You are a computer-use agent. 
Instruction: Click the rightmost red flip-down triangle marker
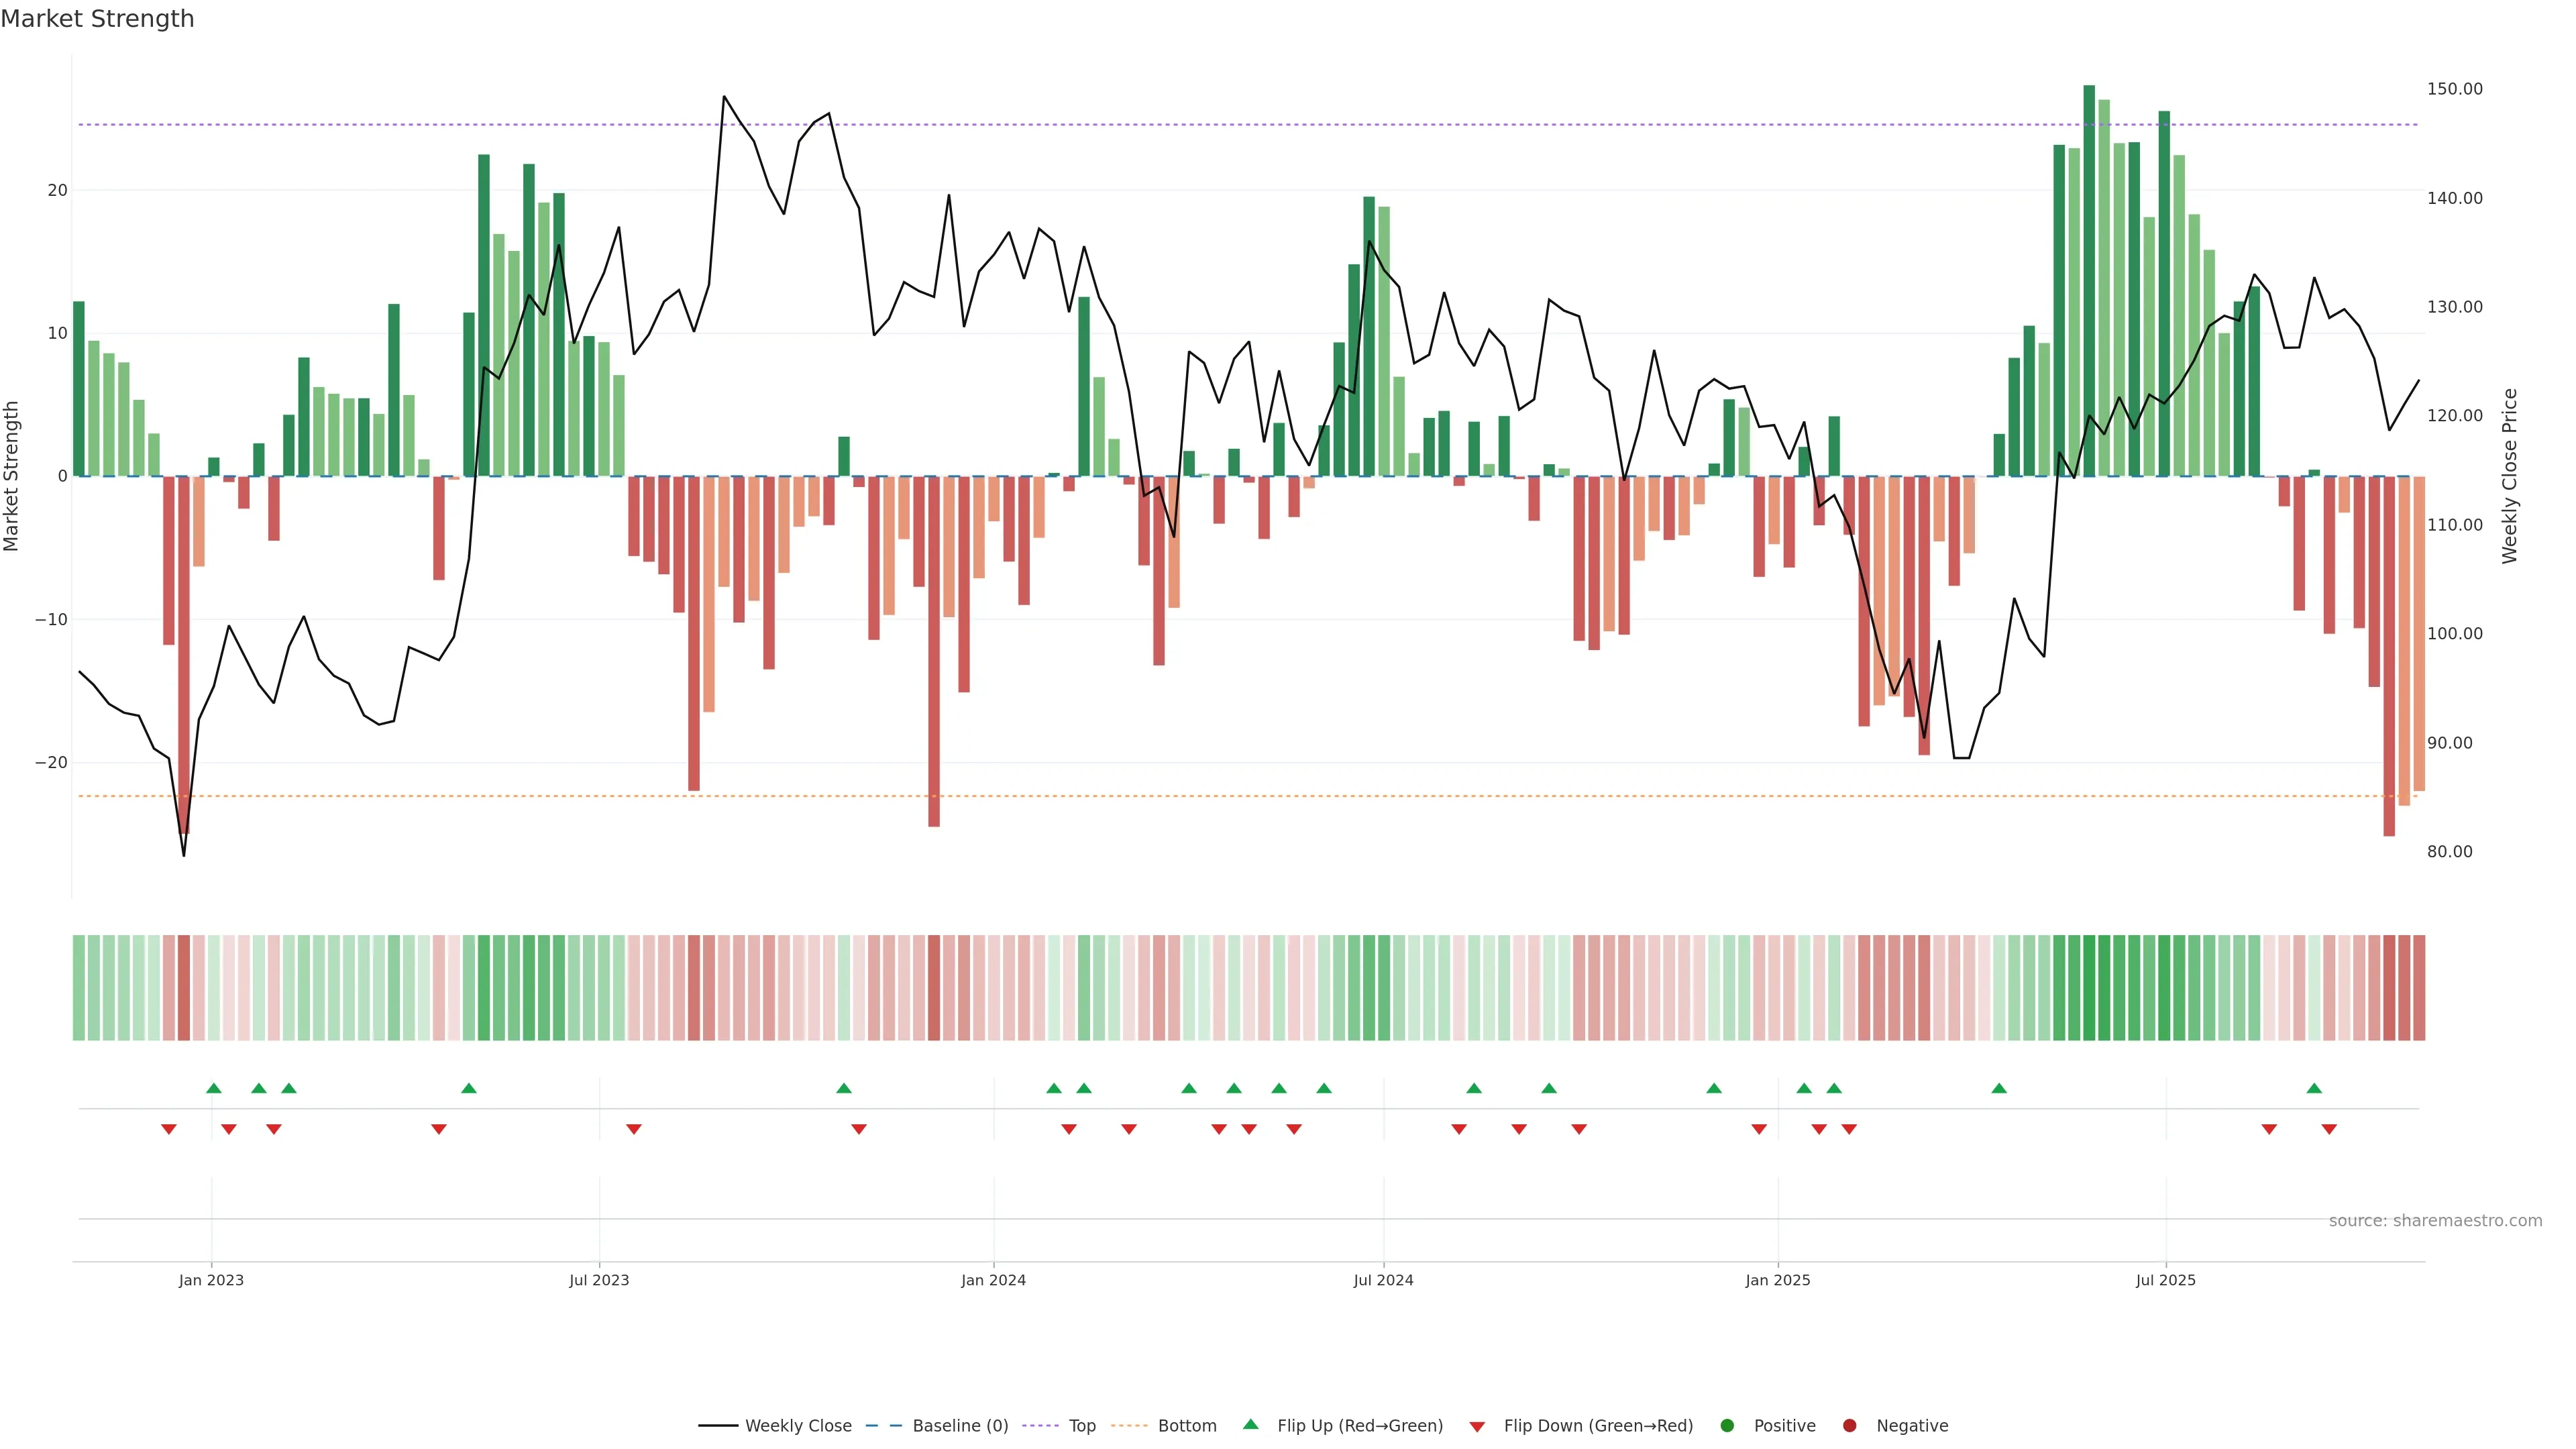coord(2329,1129)
